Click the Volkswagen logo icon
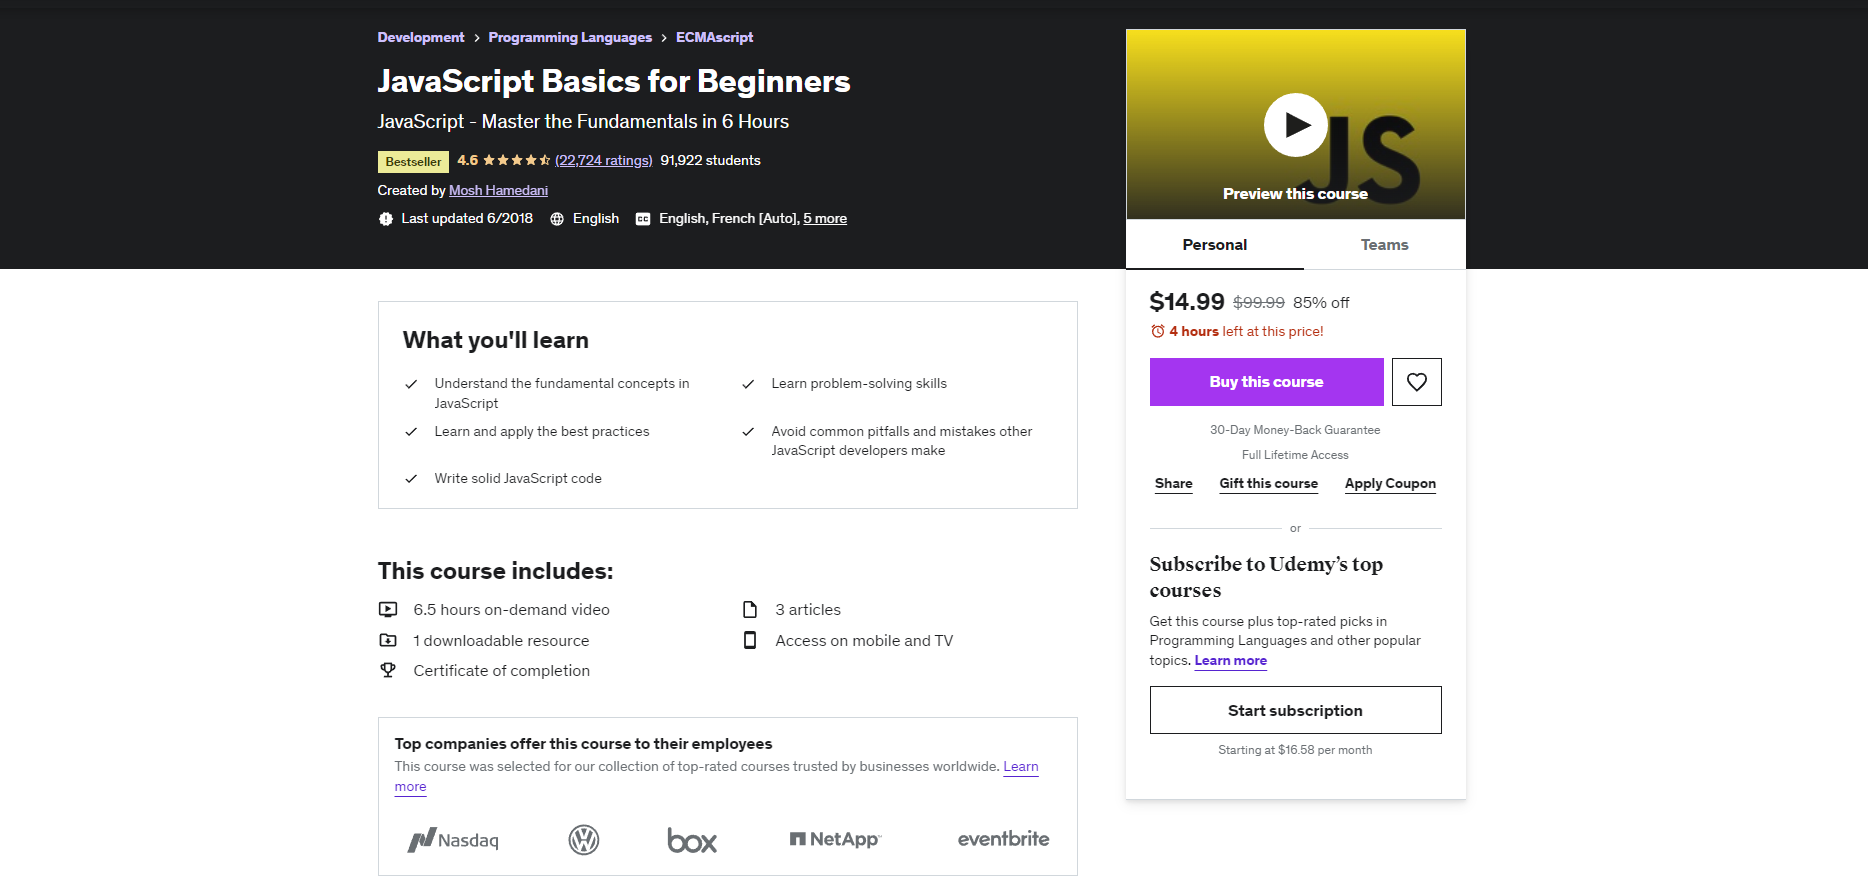 (584, 840)
